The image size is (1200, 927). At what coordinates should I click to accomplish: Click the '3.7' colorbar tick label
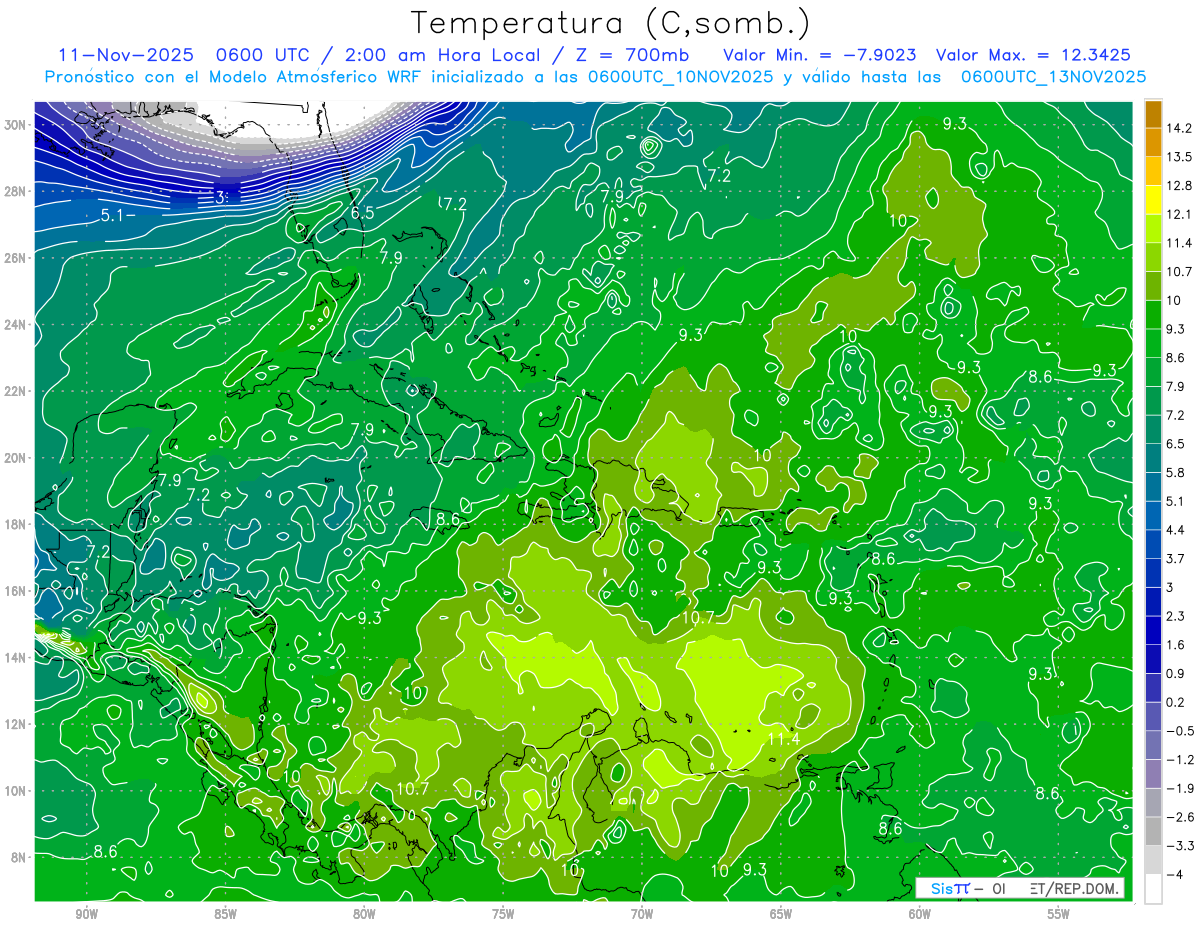[1177, 558]
